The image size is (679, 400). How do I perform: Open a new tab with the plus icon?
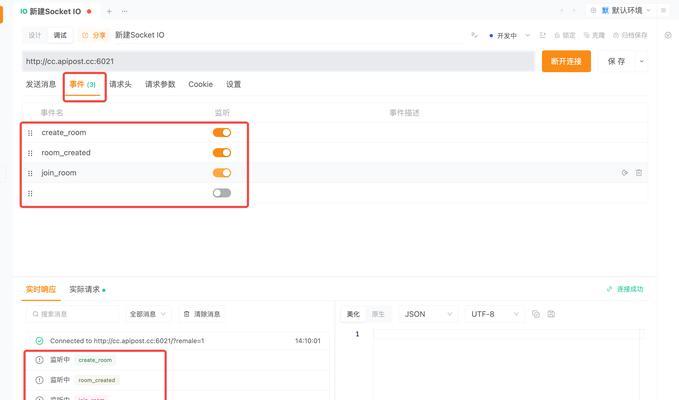[109, 11]
